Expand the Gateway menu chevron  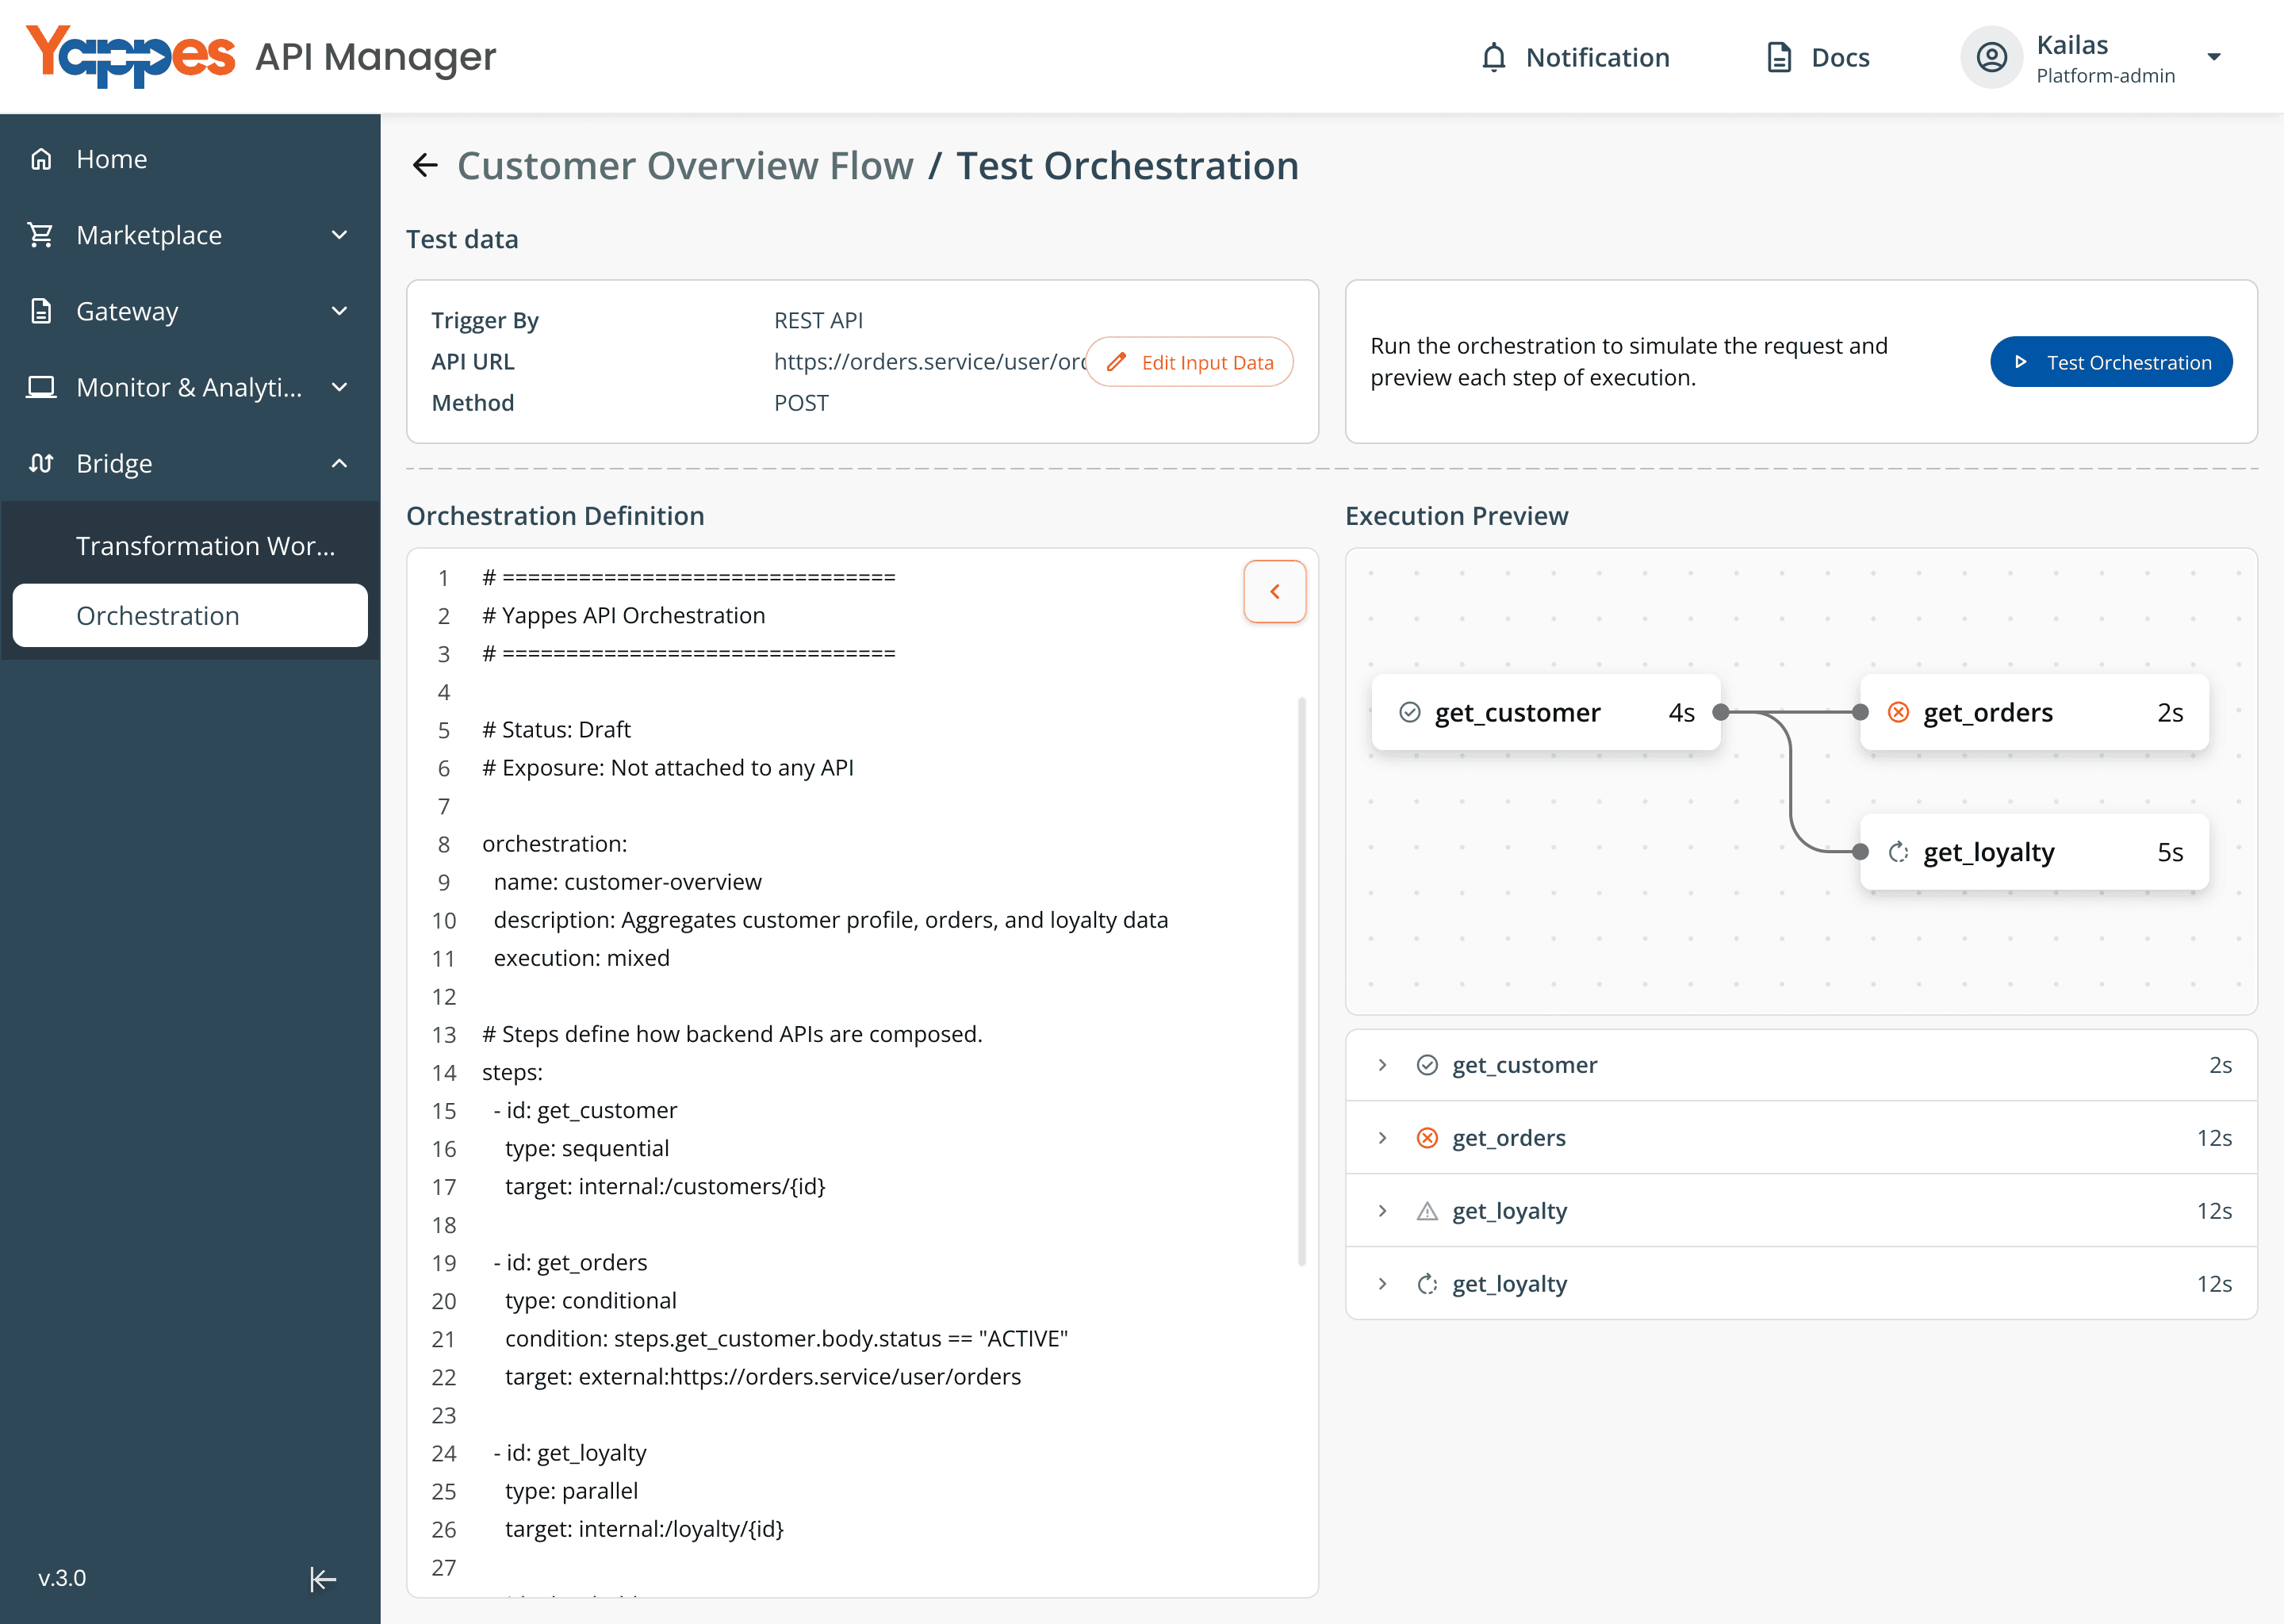(x=340, y=311)
